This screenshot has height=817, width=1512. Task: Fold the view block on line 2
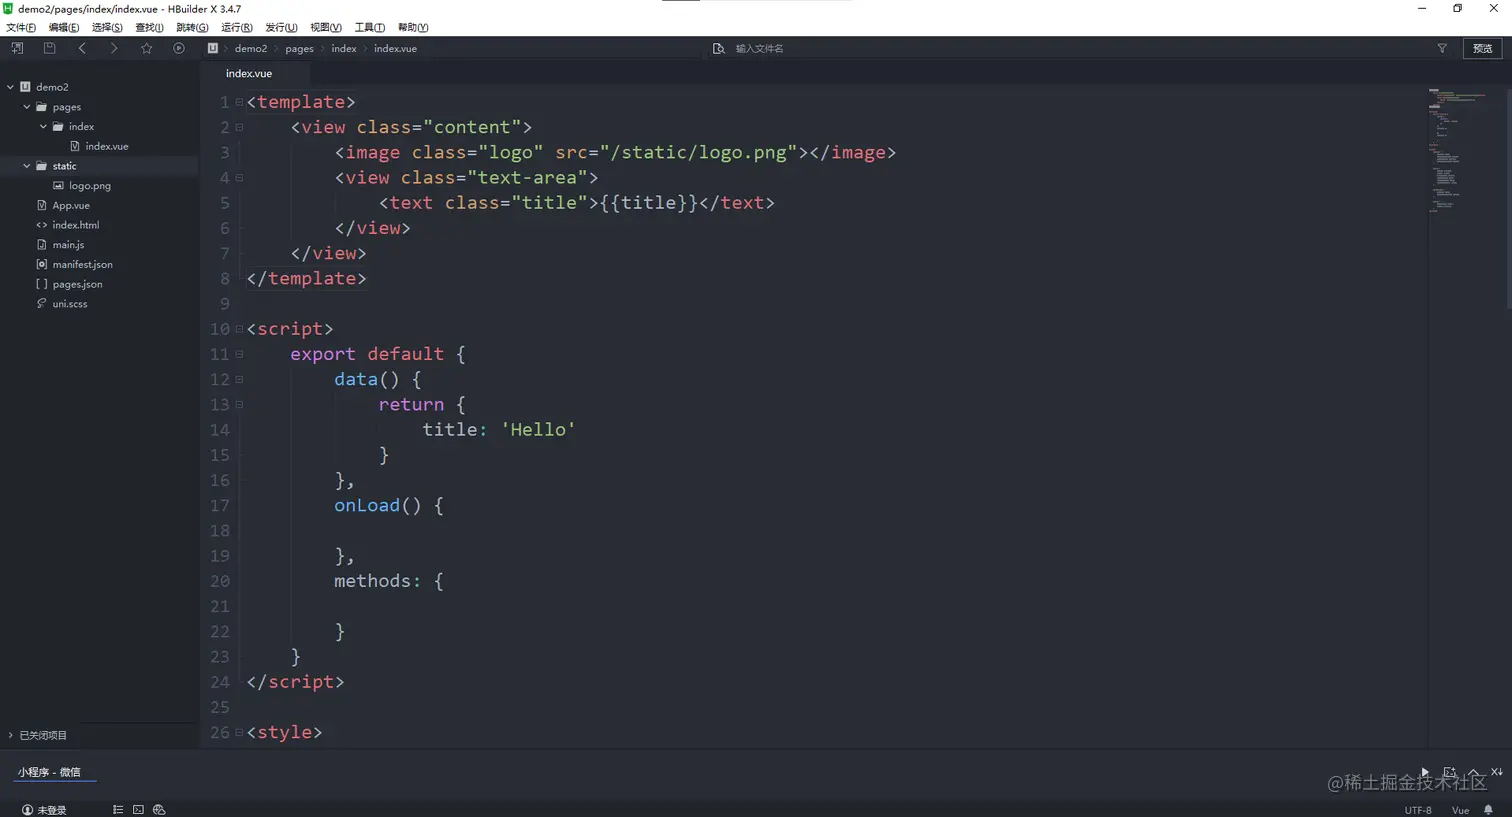point(239,127)
